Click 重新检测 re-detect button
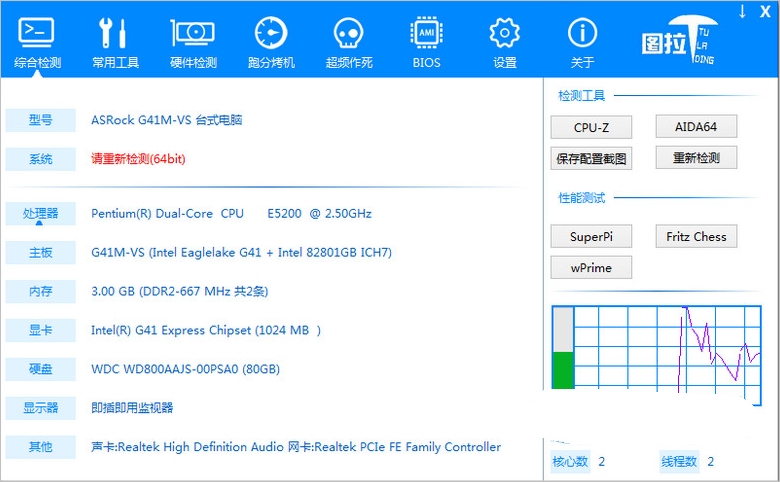This screenshot has width=780, height=482. pos(696,158)
